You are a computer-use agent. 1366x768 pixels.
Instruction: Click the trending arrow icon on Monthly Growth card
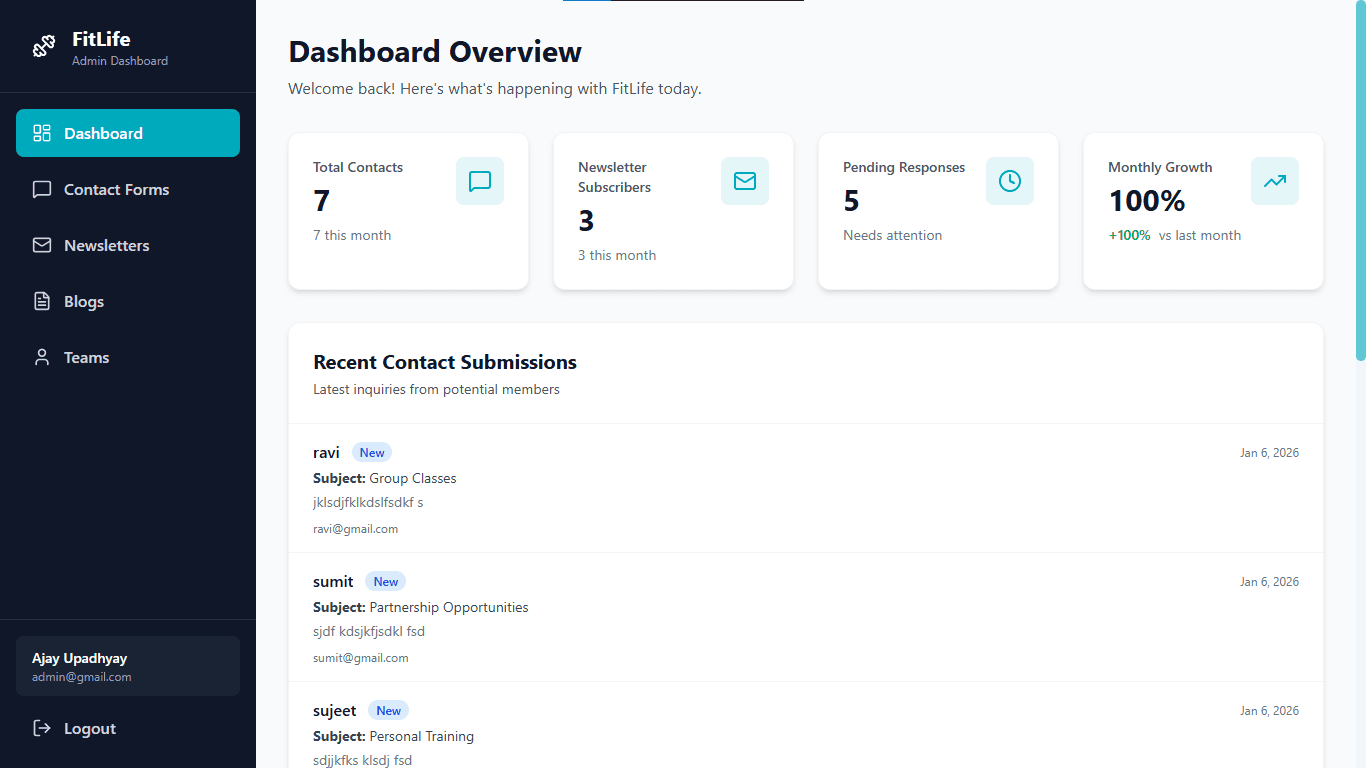click(1274, 181)
